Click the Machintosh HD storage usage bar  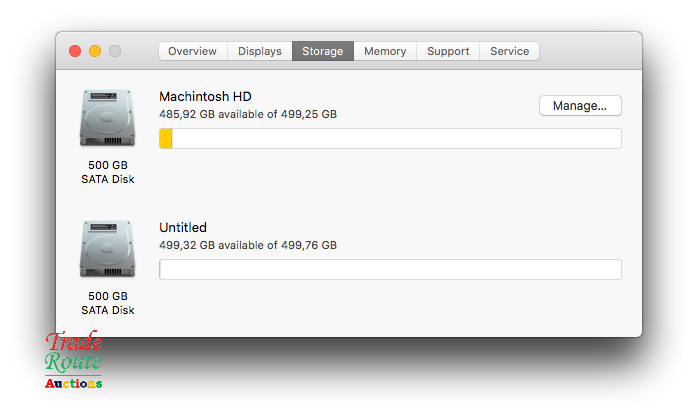click(390, 138)
